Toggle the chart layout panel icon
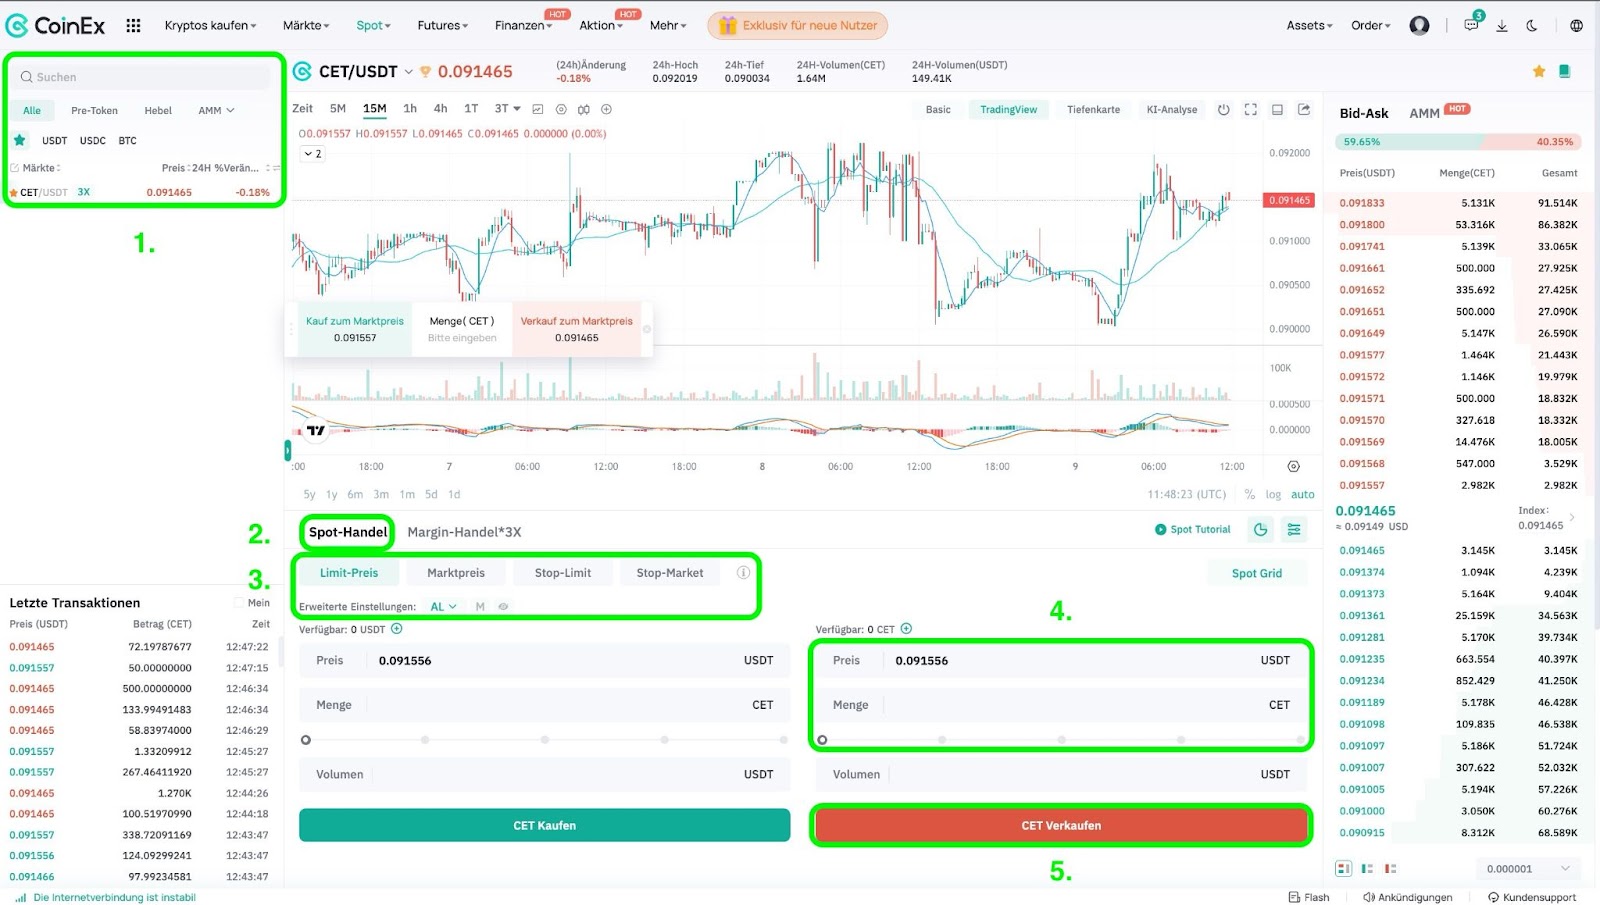Screen dimensions: 1600x905 pyautogui.click(x=1277, y=109)
